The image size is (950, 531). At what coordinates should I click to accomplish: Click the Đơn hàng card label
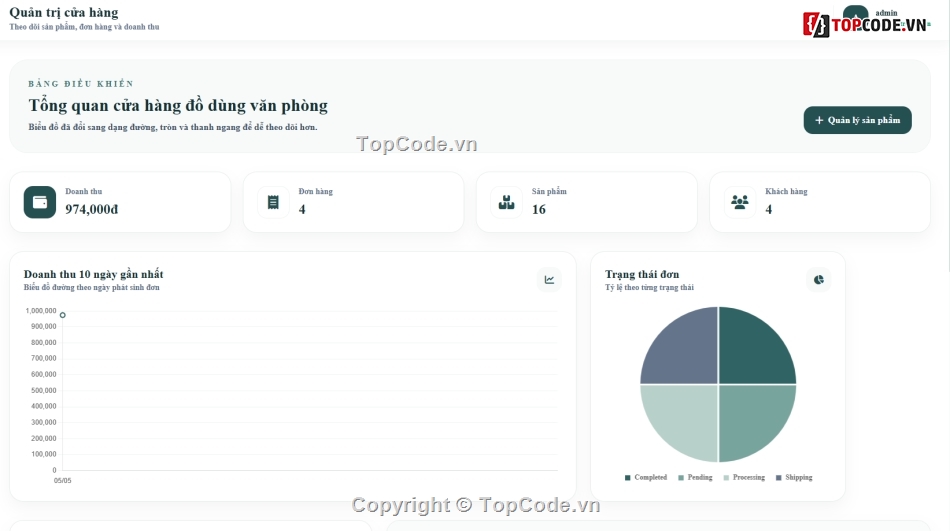(x=316, y=191)
